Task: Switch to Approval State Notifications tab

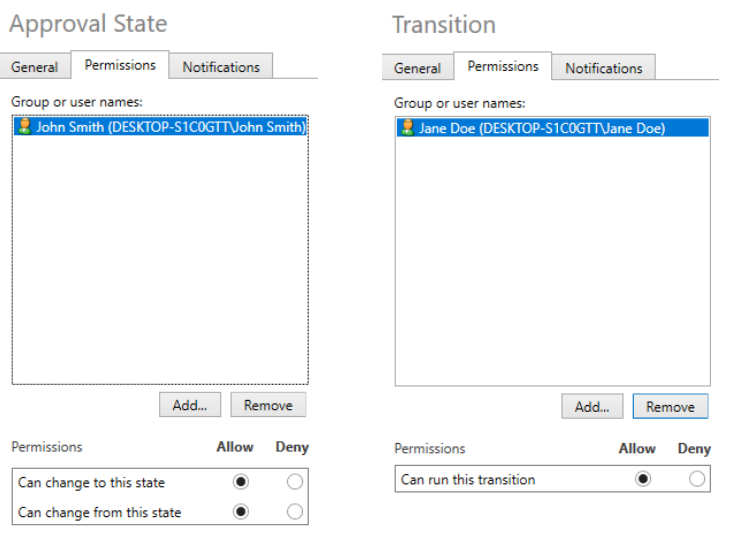Action: coord(221,67)
